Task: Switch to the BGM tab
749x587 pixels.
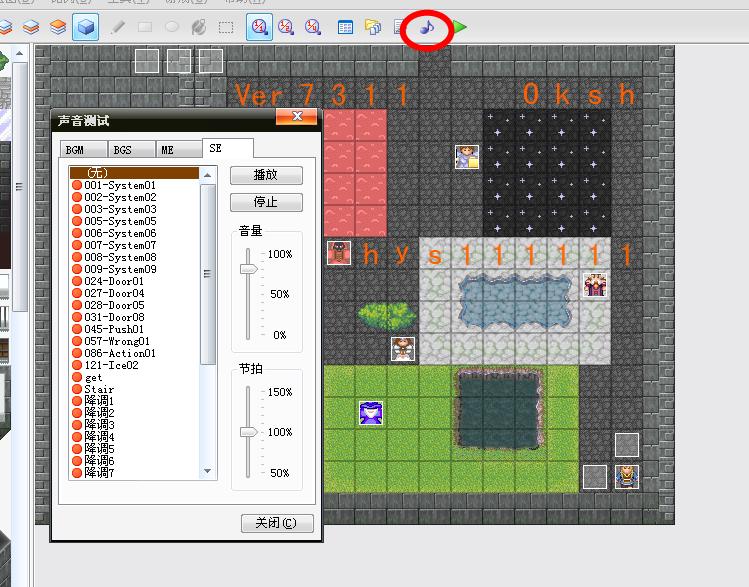Action: coord(83,149)
